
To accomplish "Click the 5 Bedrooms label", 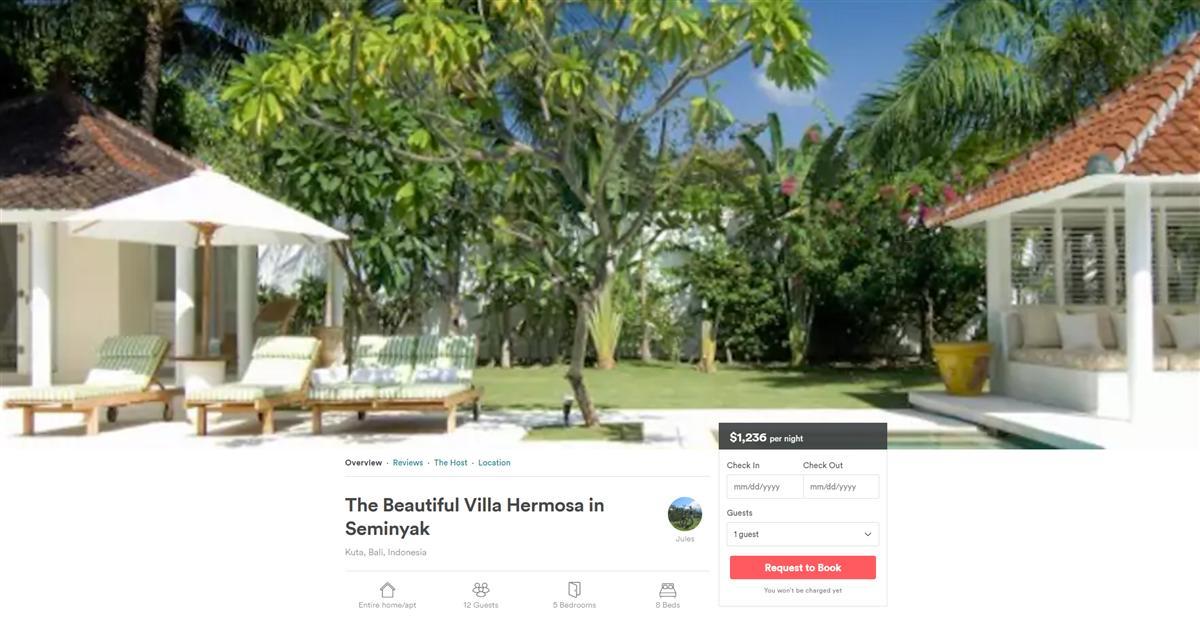I will [x=574, y=605].
